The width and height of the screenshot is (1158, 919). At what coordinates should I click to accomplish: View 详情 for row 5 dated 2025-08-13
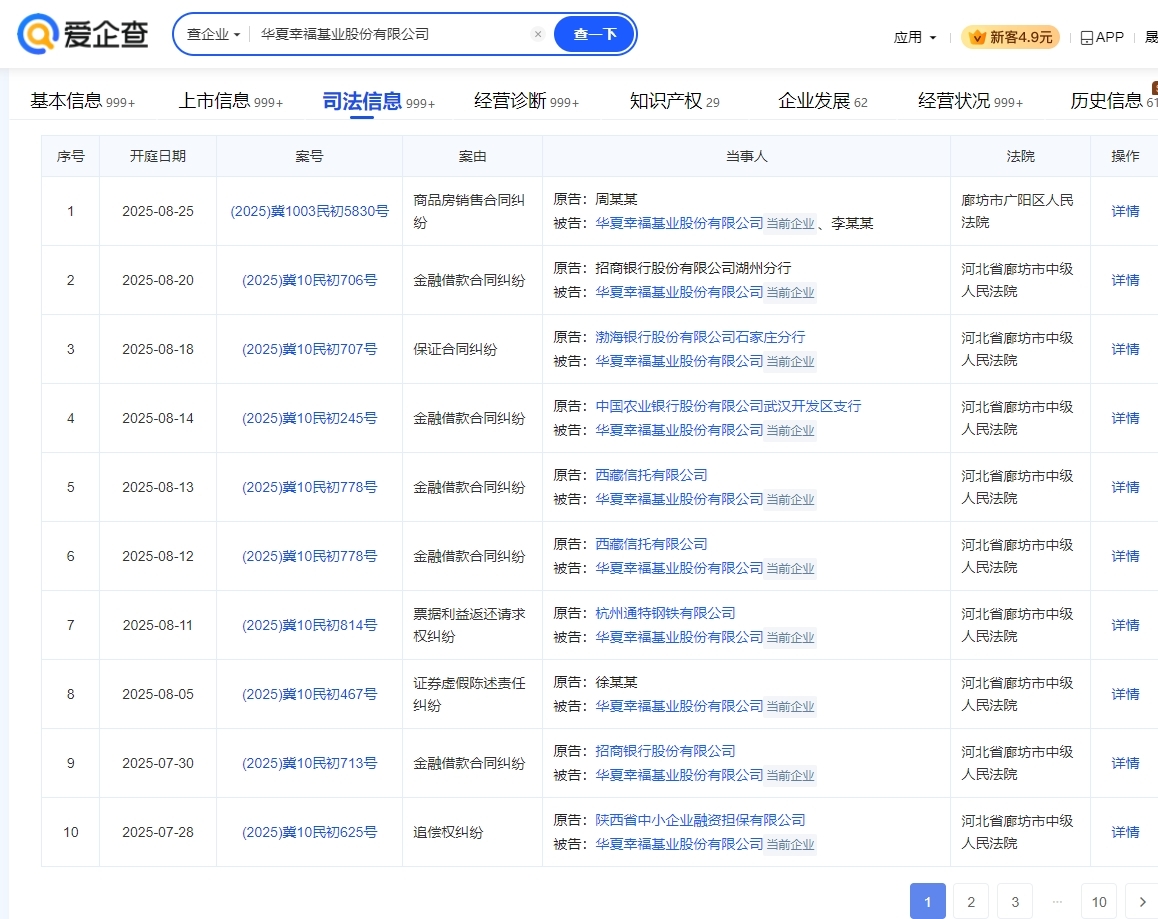coord(1125,487)
